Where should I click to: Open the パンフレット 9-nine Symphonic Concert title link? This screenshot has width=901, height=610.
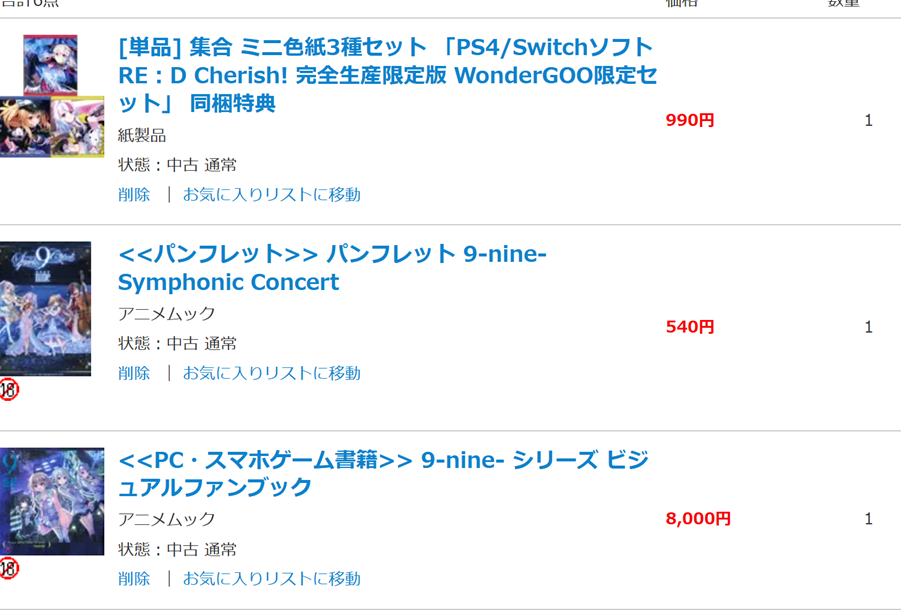tap(332, 268)
